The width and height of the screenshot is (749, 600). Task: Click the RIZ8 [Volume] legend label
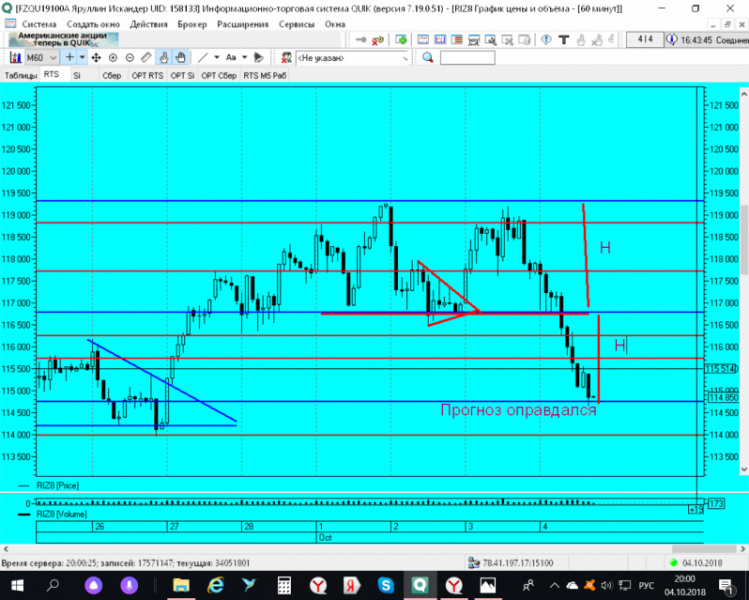pyautogui.click(x=62, y=514)
